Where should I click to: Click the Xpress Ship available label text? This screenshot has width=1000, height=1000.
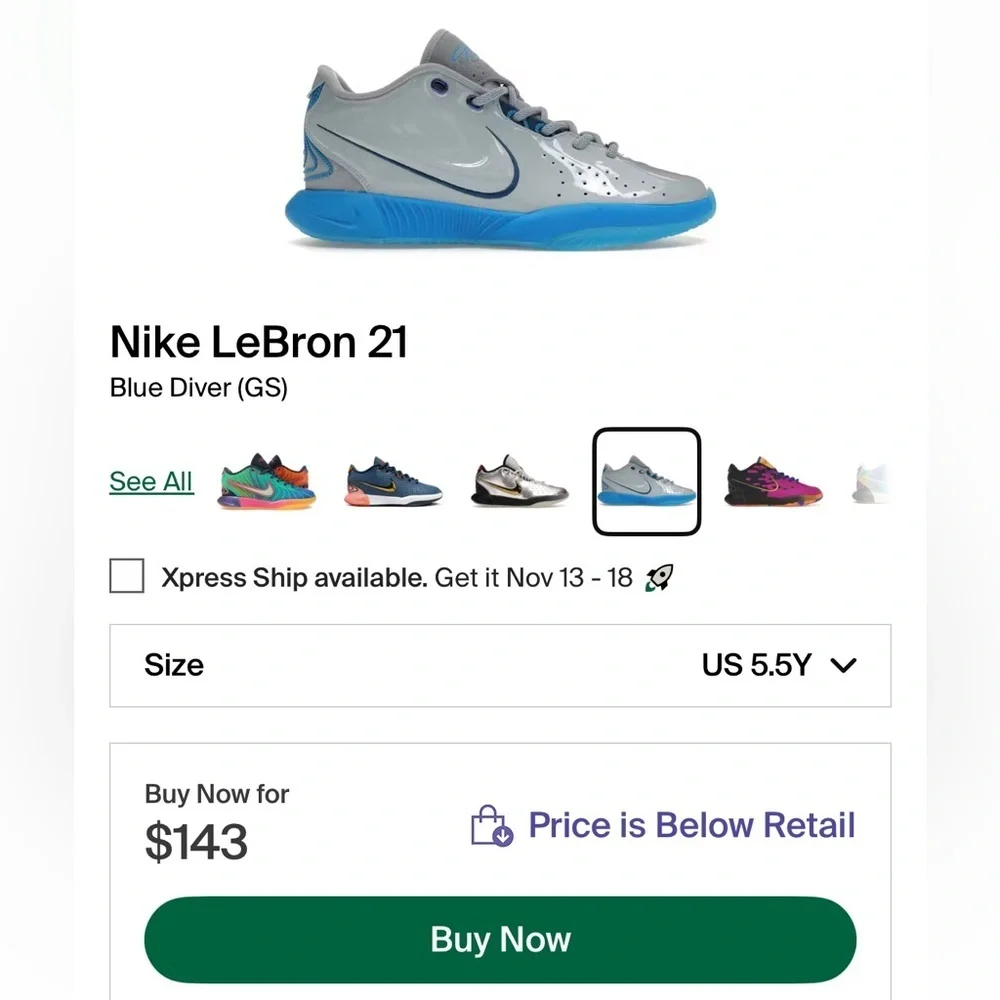point(295,578)
